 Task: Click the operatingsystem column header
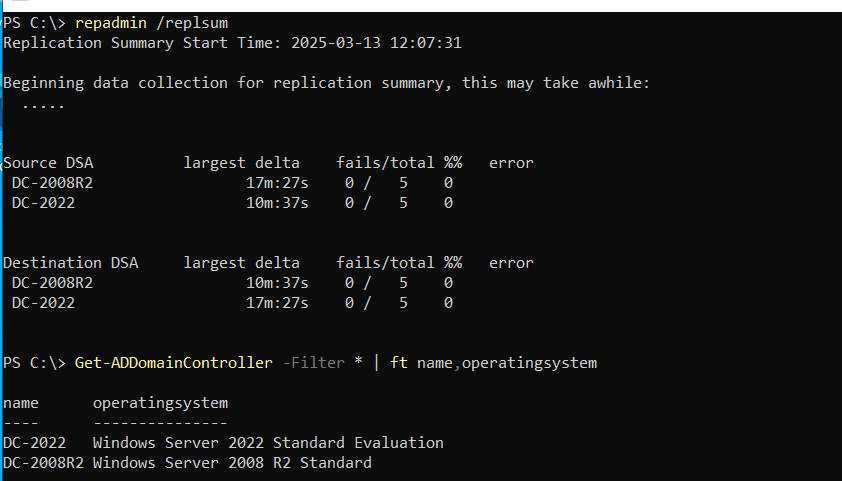click(x=160, y=403)
